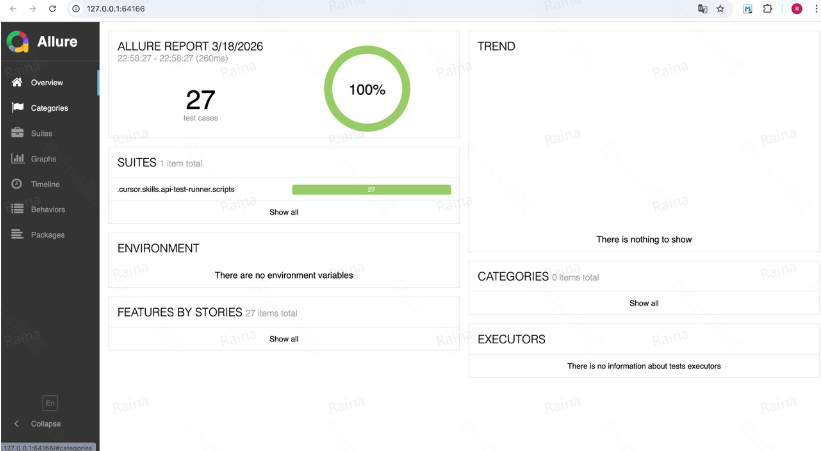Open the Categories menu item
This screenshot has height=451, width=821.
point(50,108)
